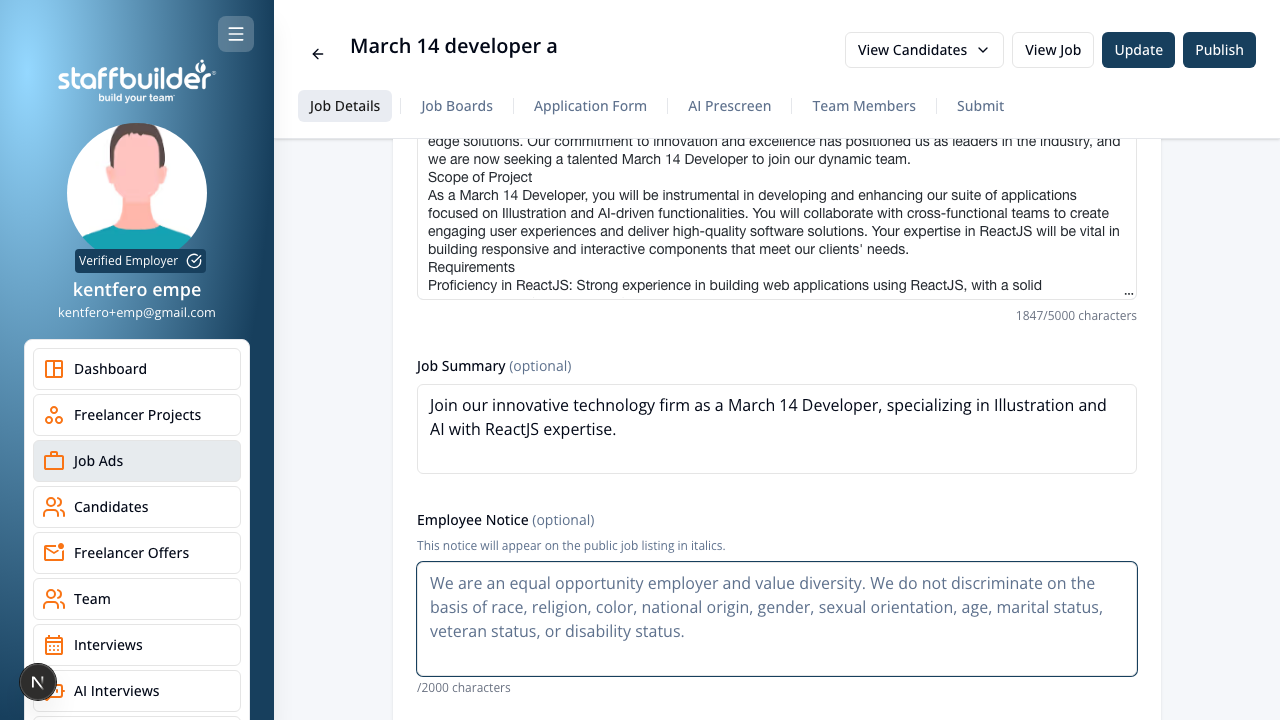Open the Application Form tab
Screen dimensions: 1280x720
click(590, 106)
